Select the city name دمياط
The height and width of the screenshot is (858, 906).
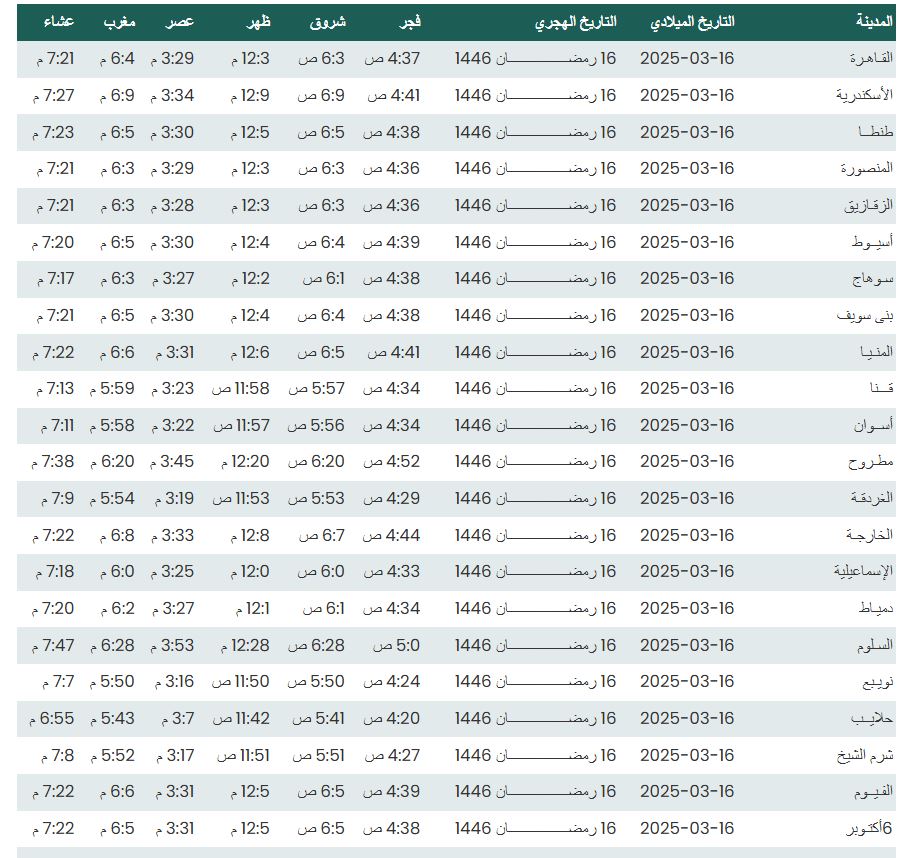coord(876,609)
